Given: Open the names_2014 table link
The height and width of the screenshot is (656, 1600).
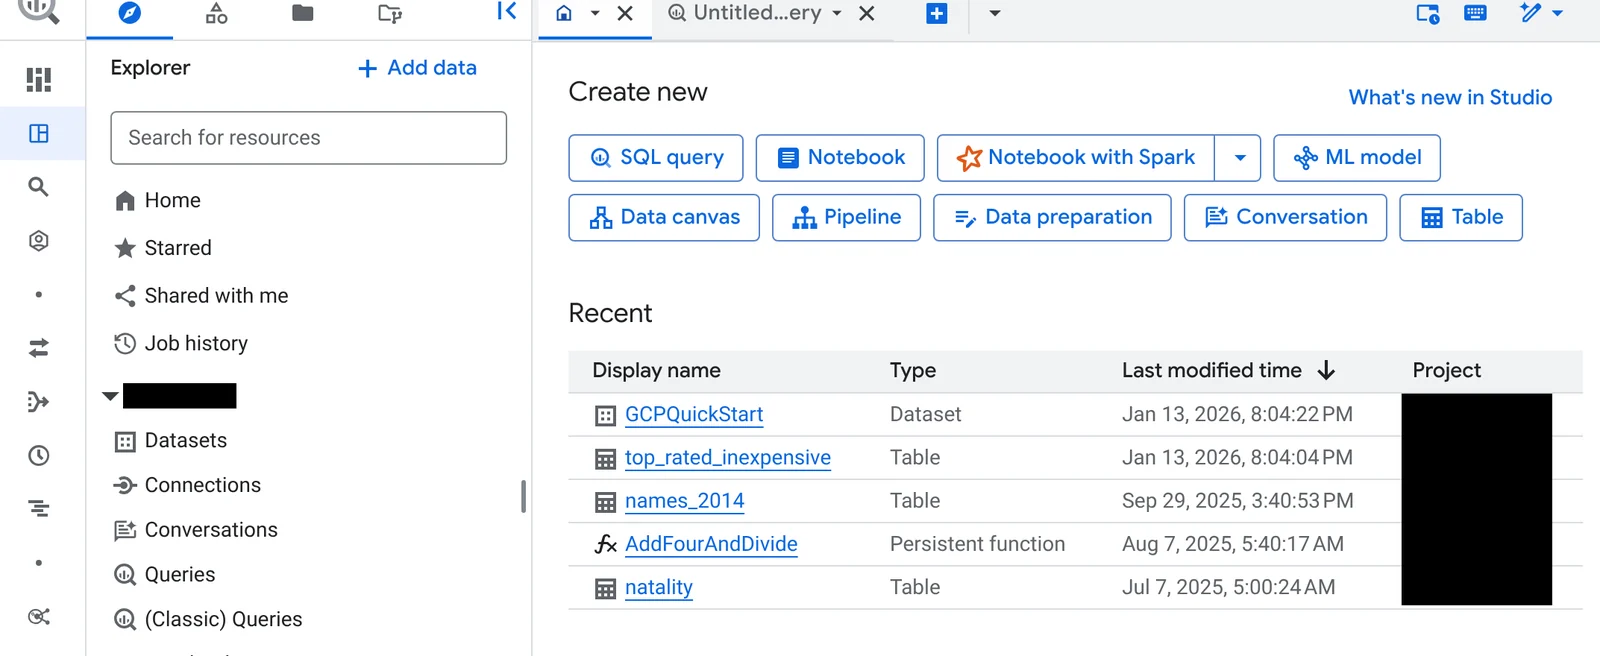Looking at the screenshot, I should tap(685, 501).
